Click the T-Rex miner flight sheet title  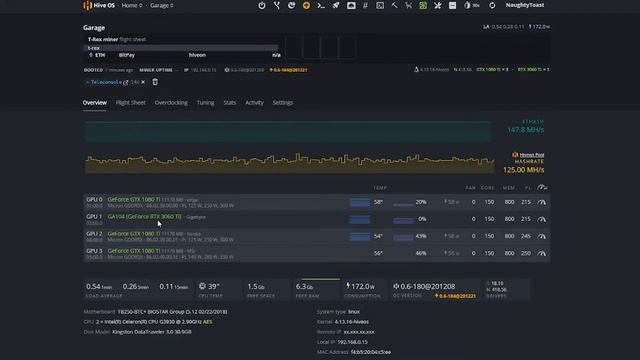click(x=117, y=39)
